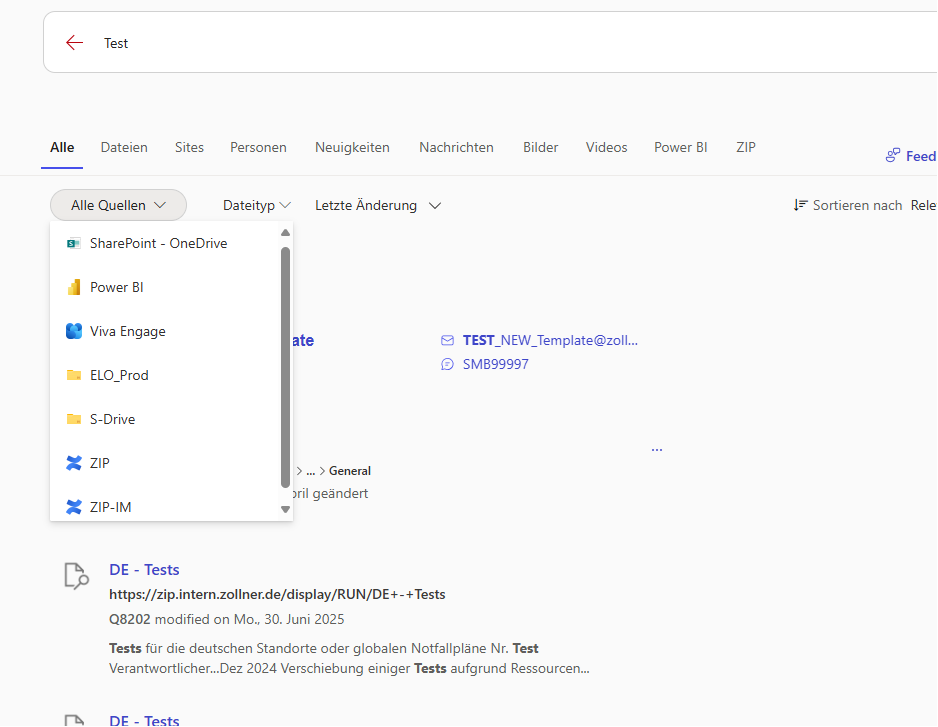Screen dimensions: 938x727
Task: Click the snippet line starting "Tests für die deutschen"
Action: click(x=324, y=649)
